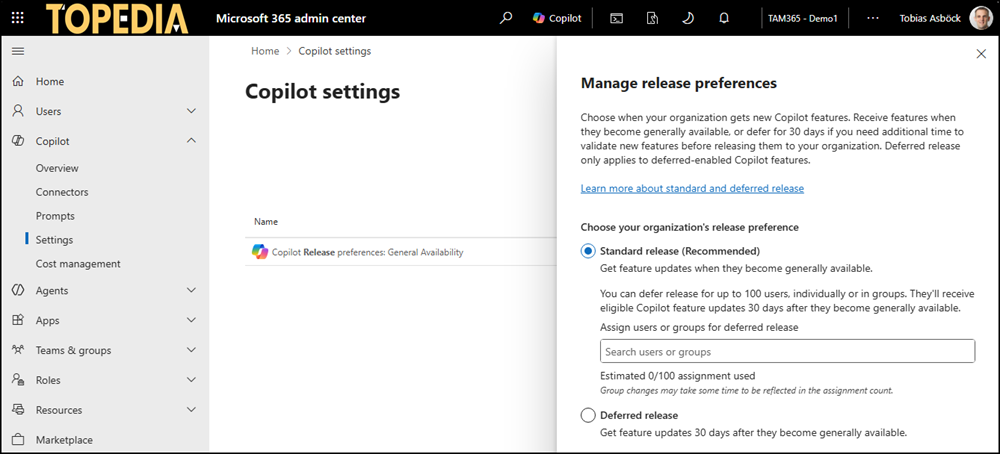This screenshot has height=454, width=1000.
Task: Click the Estimated 0/100 assignment used text
Action: (677, 376)
